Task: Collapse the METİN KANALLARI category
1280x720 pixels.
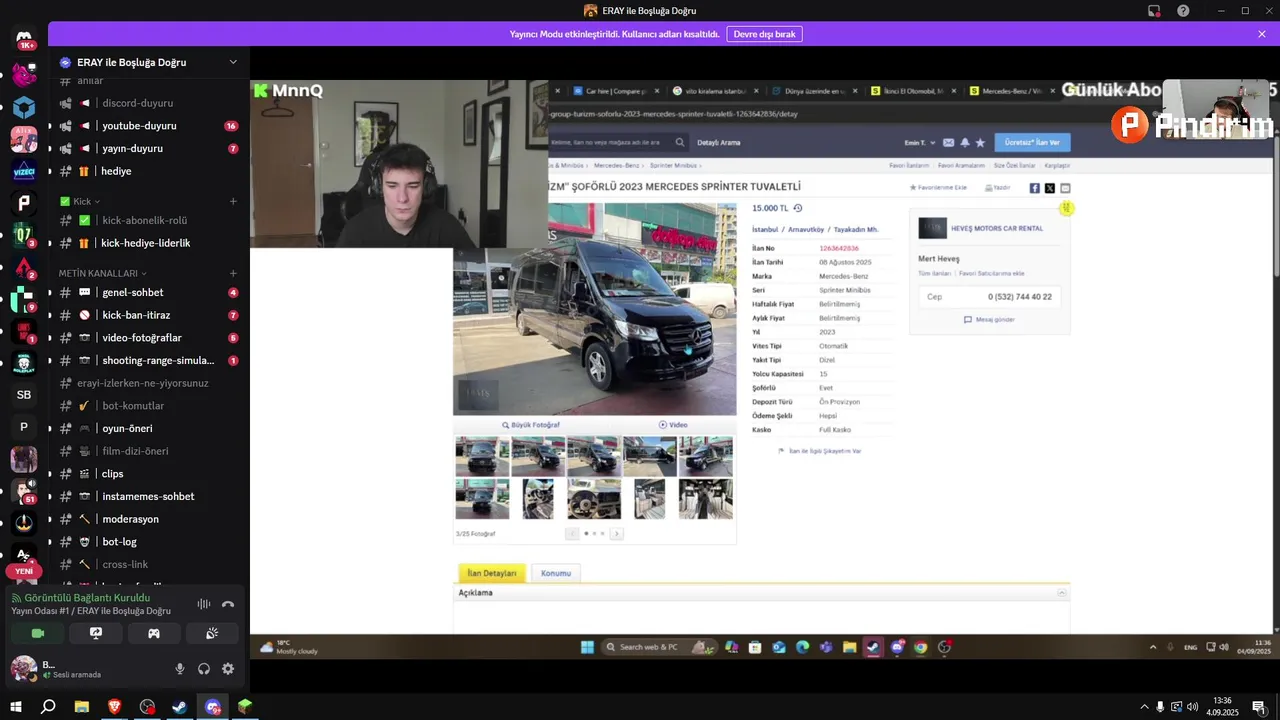Action: 102,273
